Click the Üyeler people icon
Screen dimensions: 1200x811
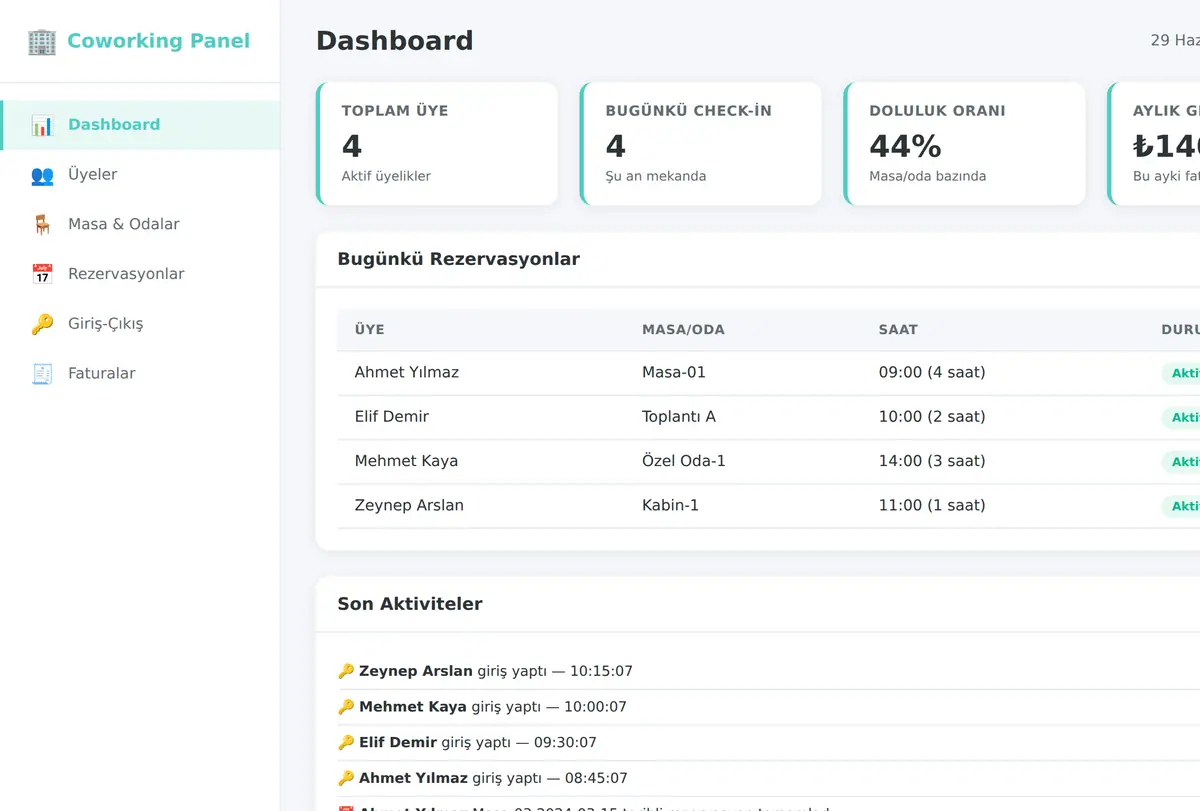pyautogui.click(x=42, y=175)
